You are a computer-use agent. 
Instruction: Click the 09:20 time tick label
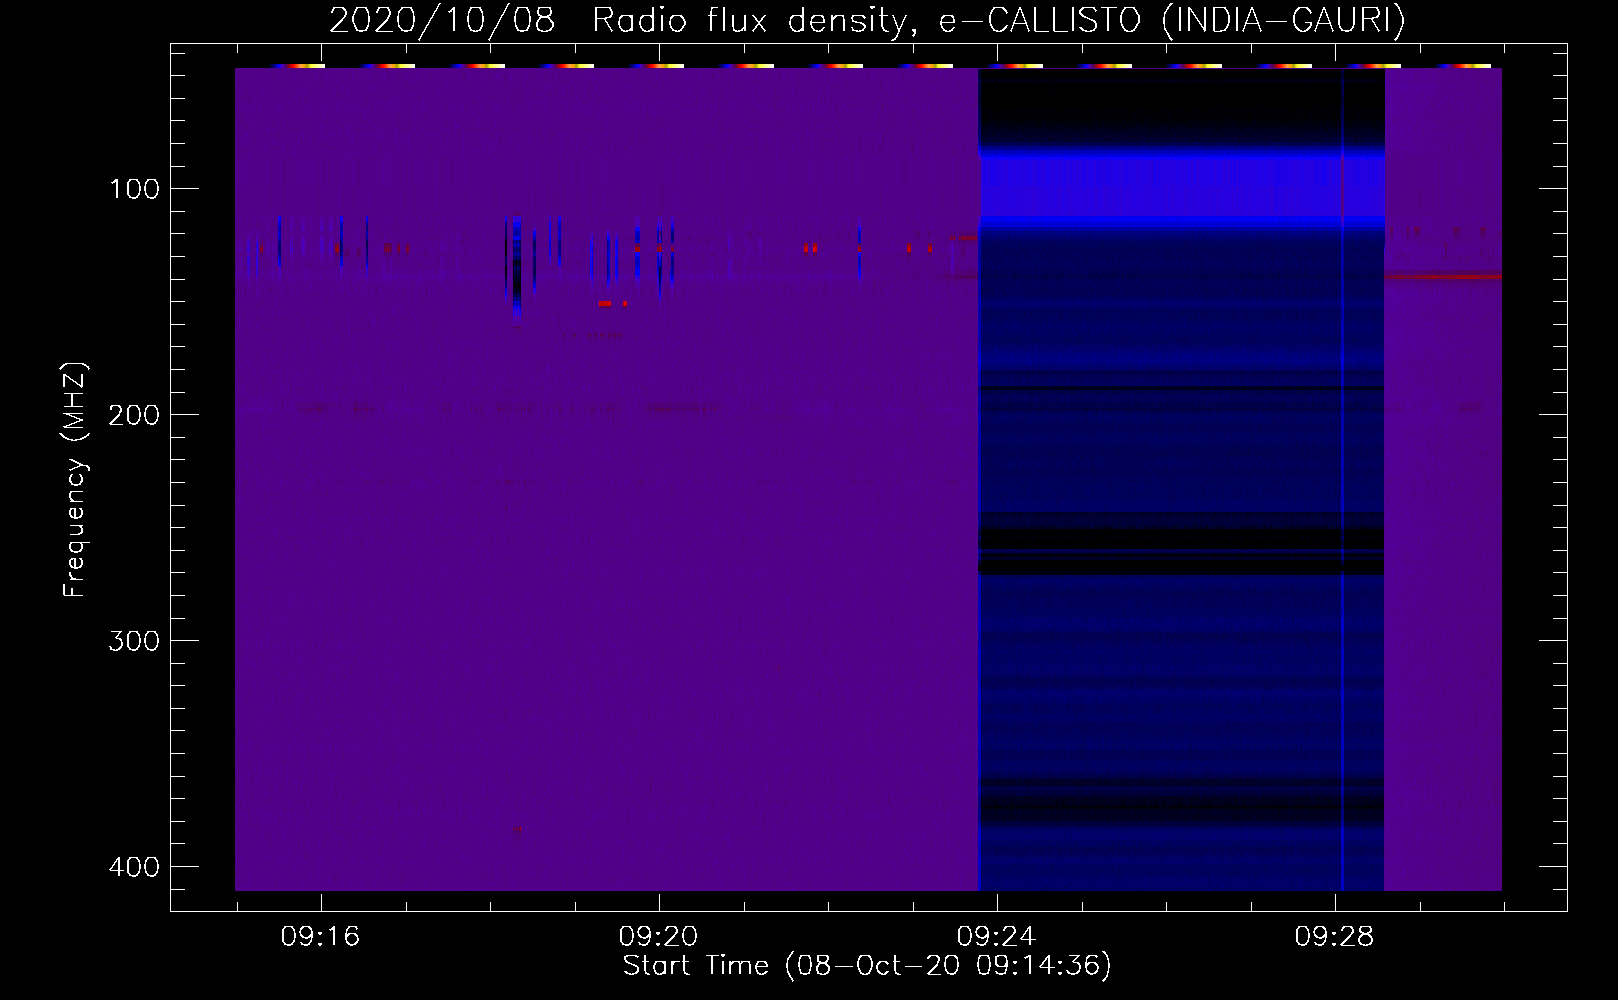658,937
